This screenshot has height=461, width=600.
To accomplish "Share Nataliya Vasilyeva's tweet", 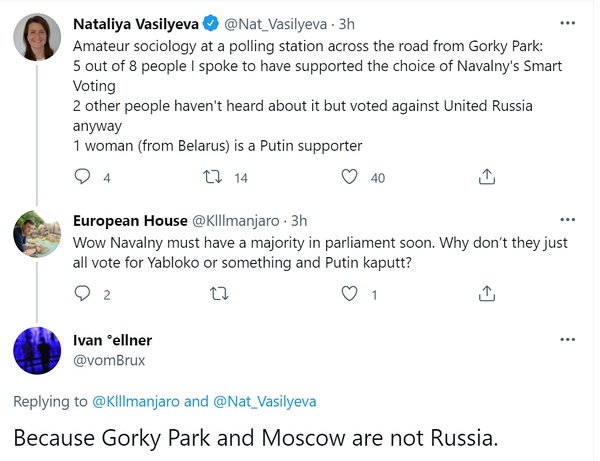I will click(x=486, y=177).
